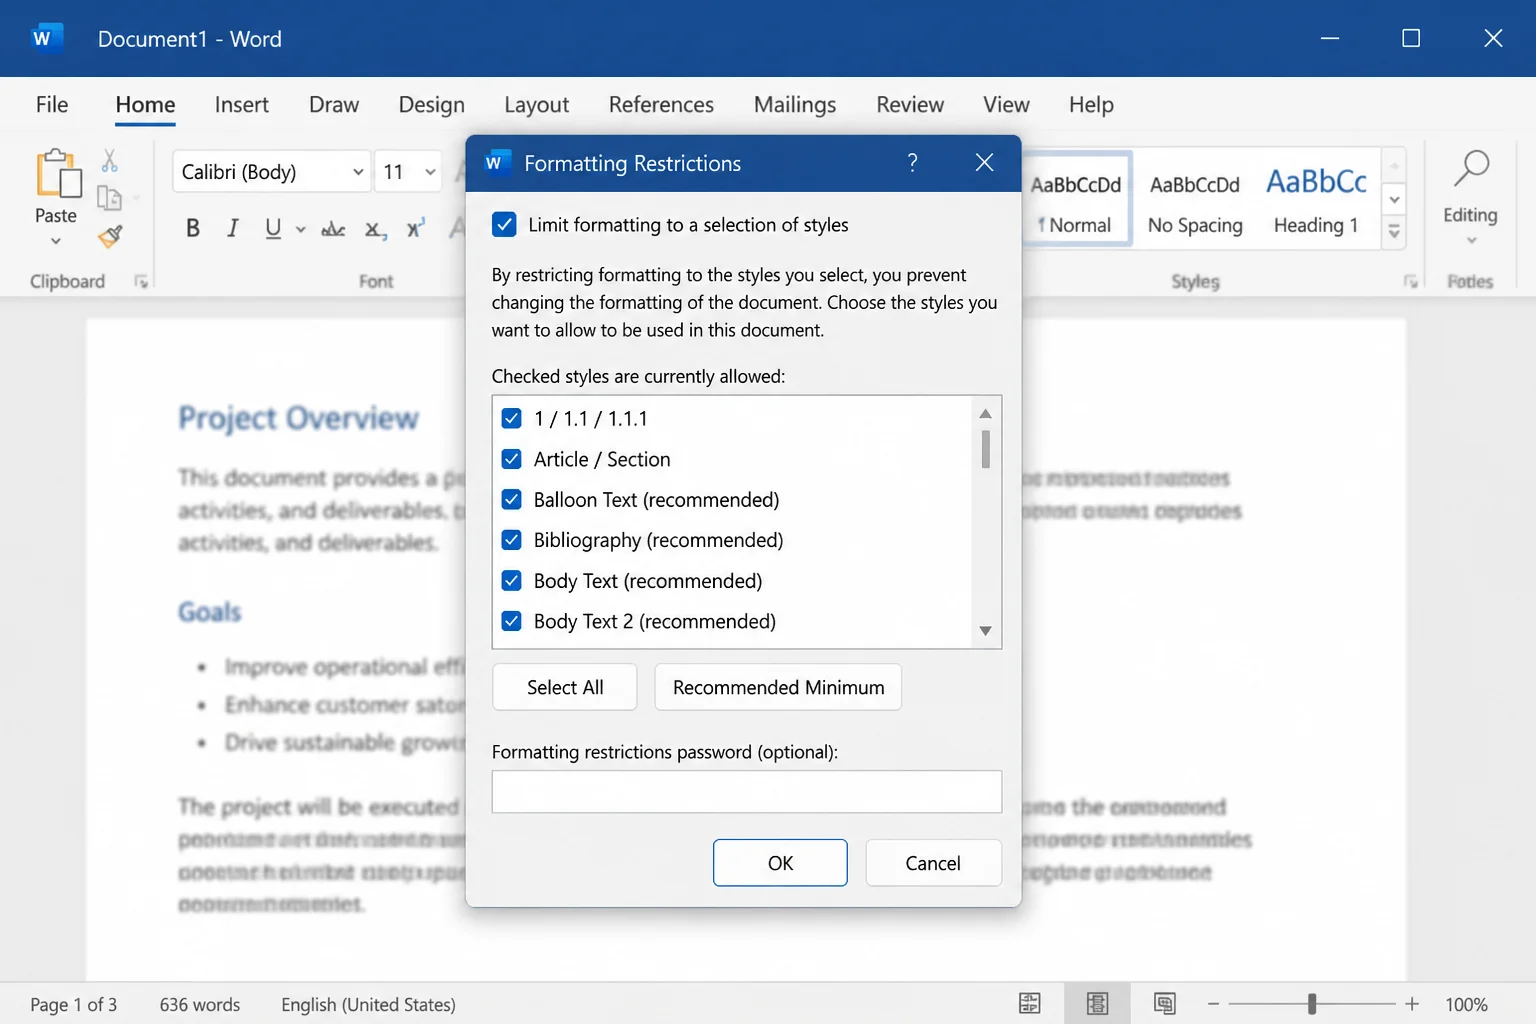Click the styles list scrollbar thumb
This screenshot has height=1024, width=1536.
point(986,449)
